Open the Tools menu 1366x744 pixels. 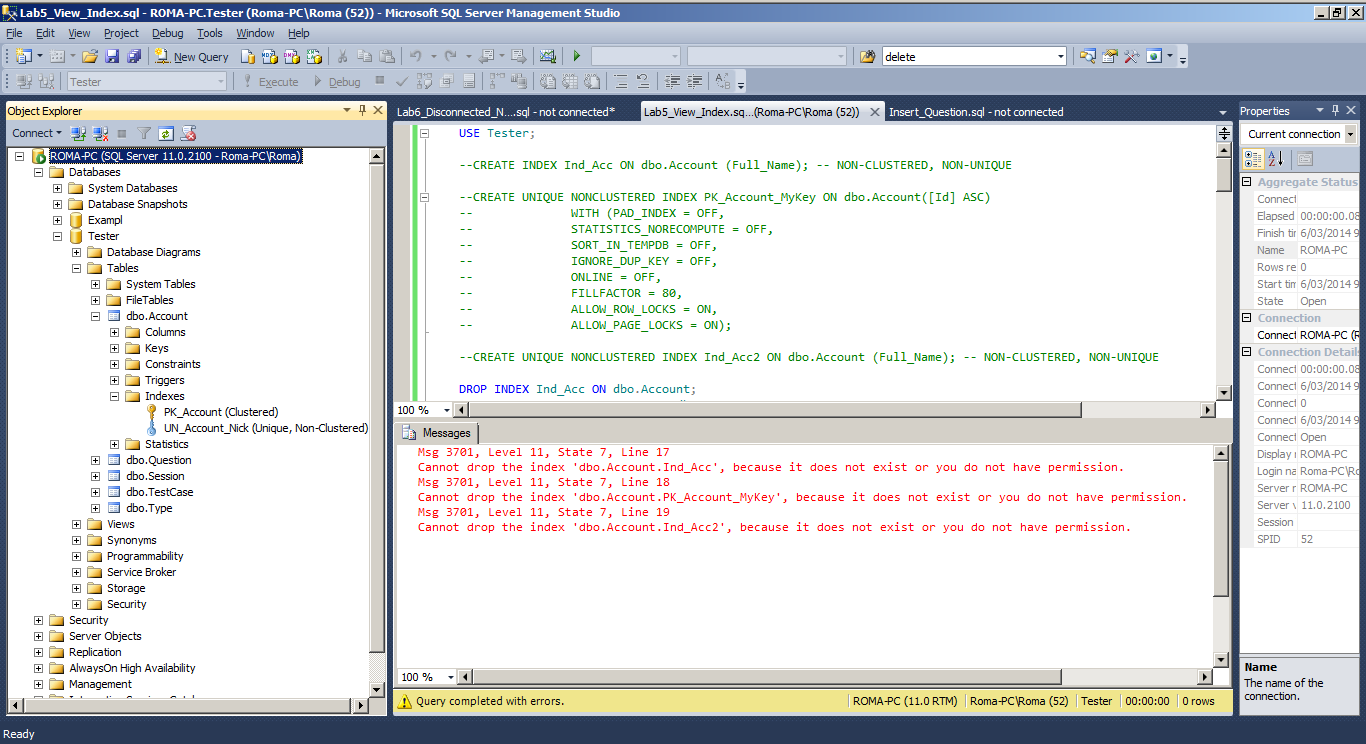point(210,33)
